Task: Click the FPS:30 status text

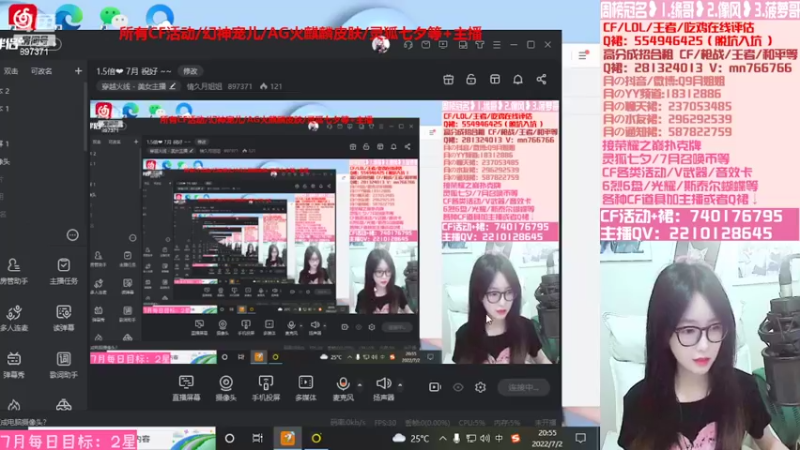Action: point(385,422)
